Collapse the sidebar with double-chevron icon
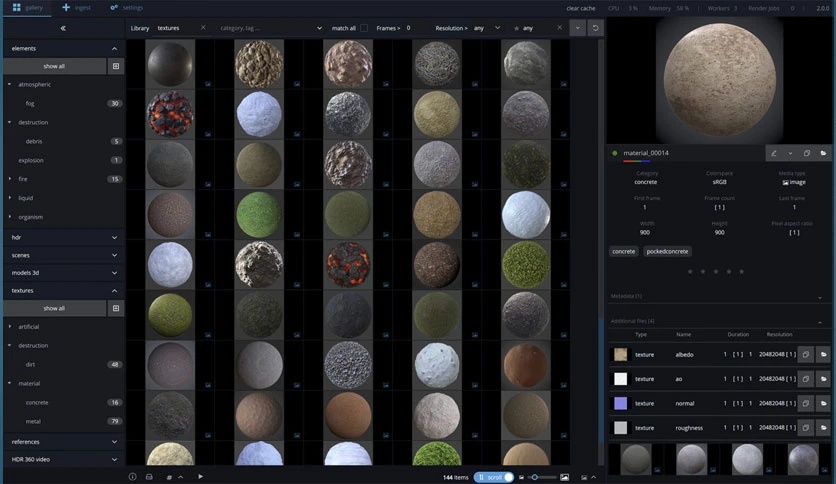This screenshot has width=836, height=484. [63, 28]
